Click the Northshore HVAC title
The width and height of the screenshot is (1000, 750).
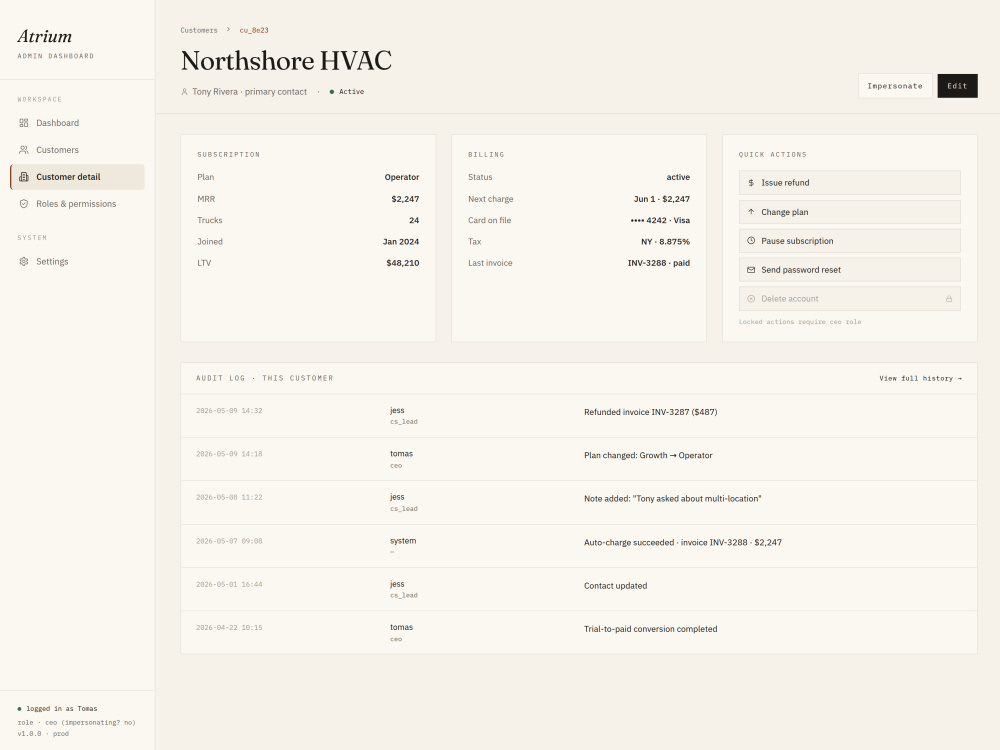click(x=286, y=61)
